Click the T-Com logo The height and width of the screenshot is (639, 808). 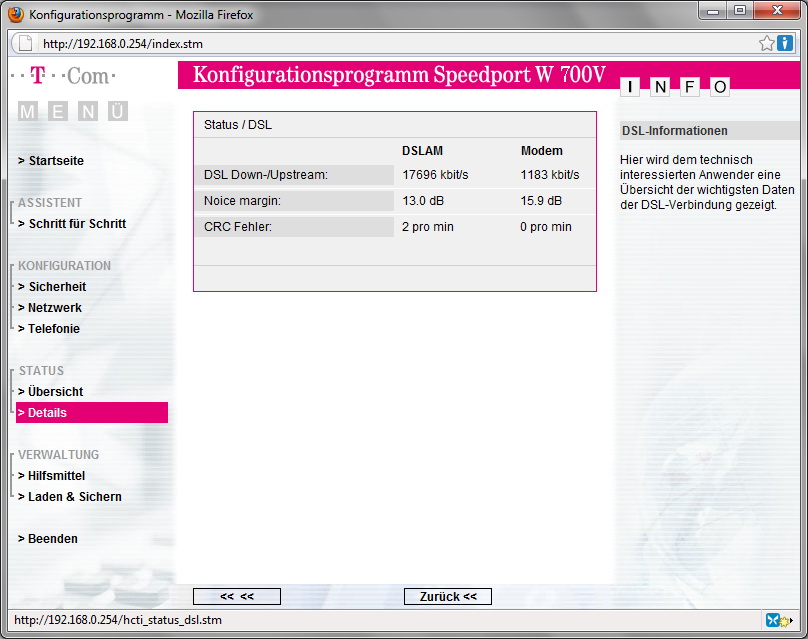pos(63,76)
